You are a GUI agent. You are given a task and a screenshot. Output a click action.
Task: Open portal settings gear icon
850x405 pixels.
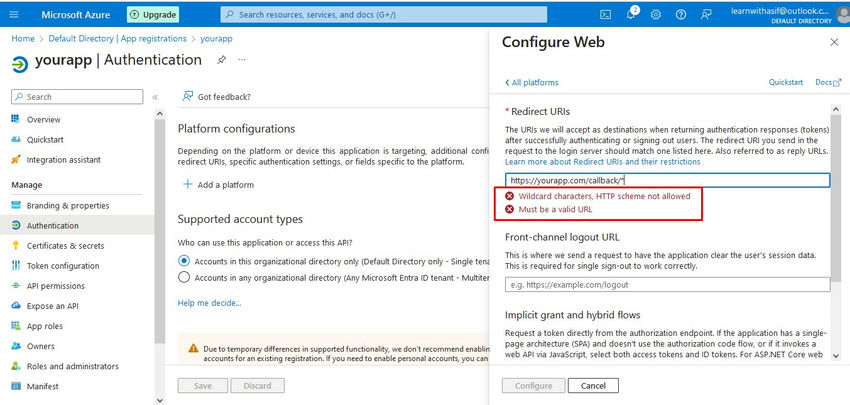click(656, 15)
